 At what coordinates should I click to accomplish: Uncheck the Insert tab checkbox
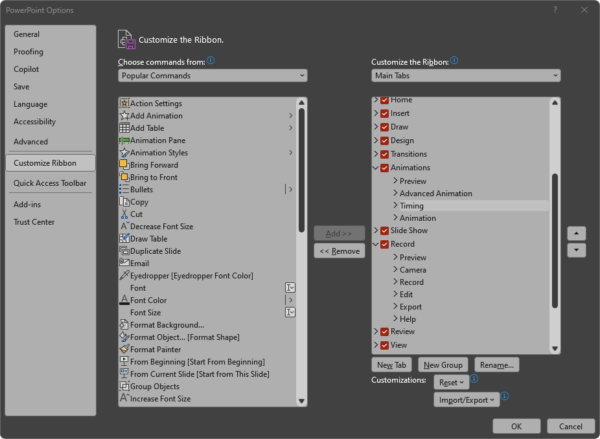[x=385, y=113]
